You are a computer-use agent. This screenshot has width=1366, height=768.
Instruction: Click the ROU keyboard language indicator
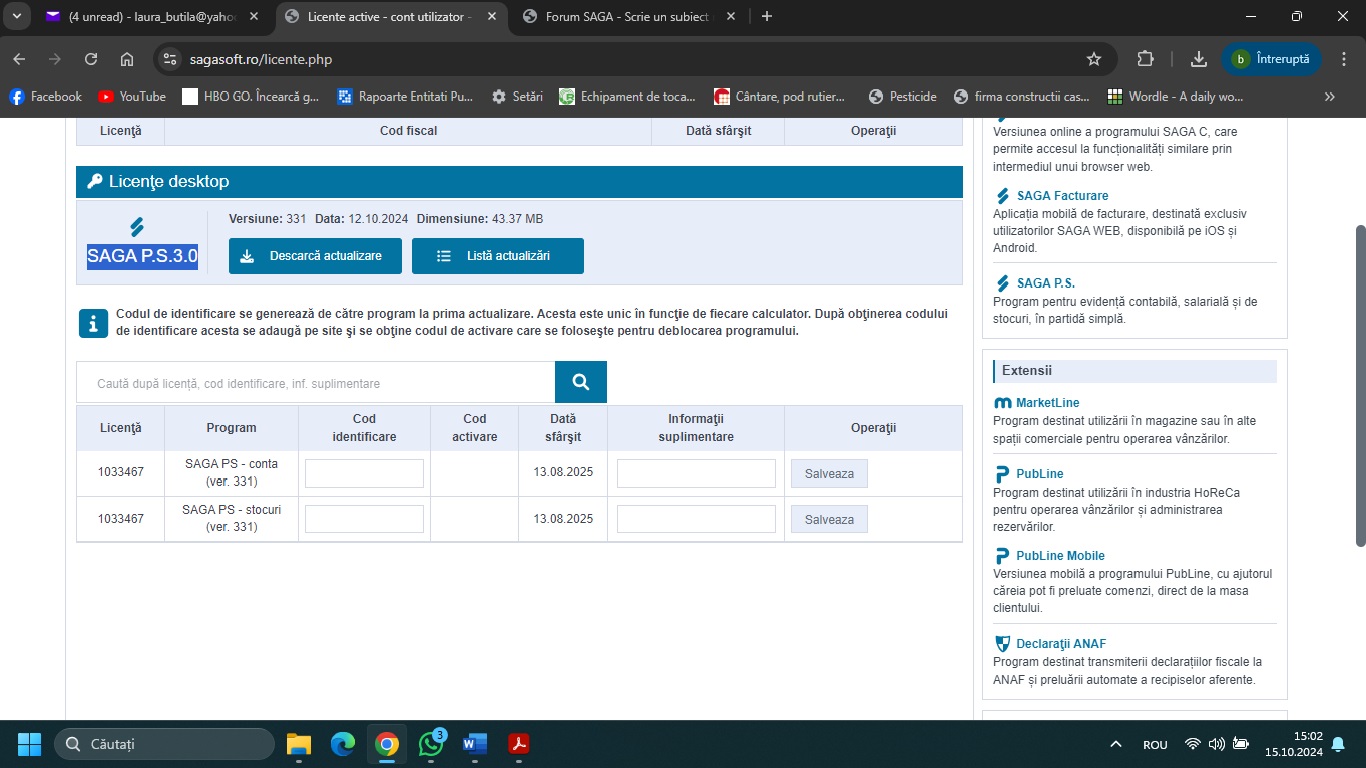pos(1155,744)
